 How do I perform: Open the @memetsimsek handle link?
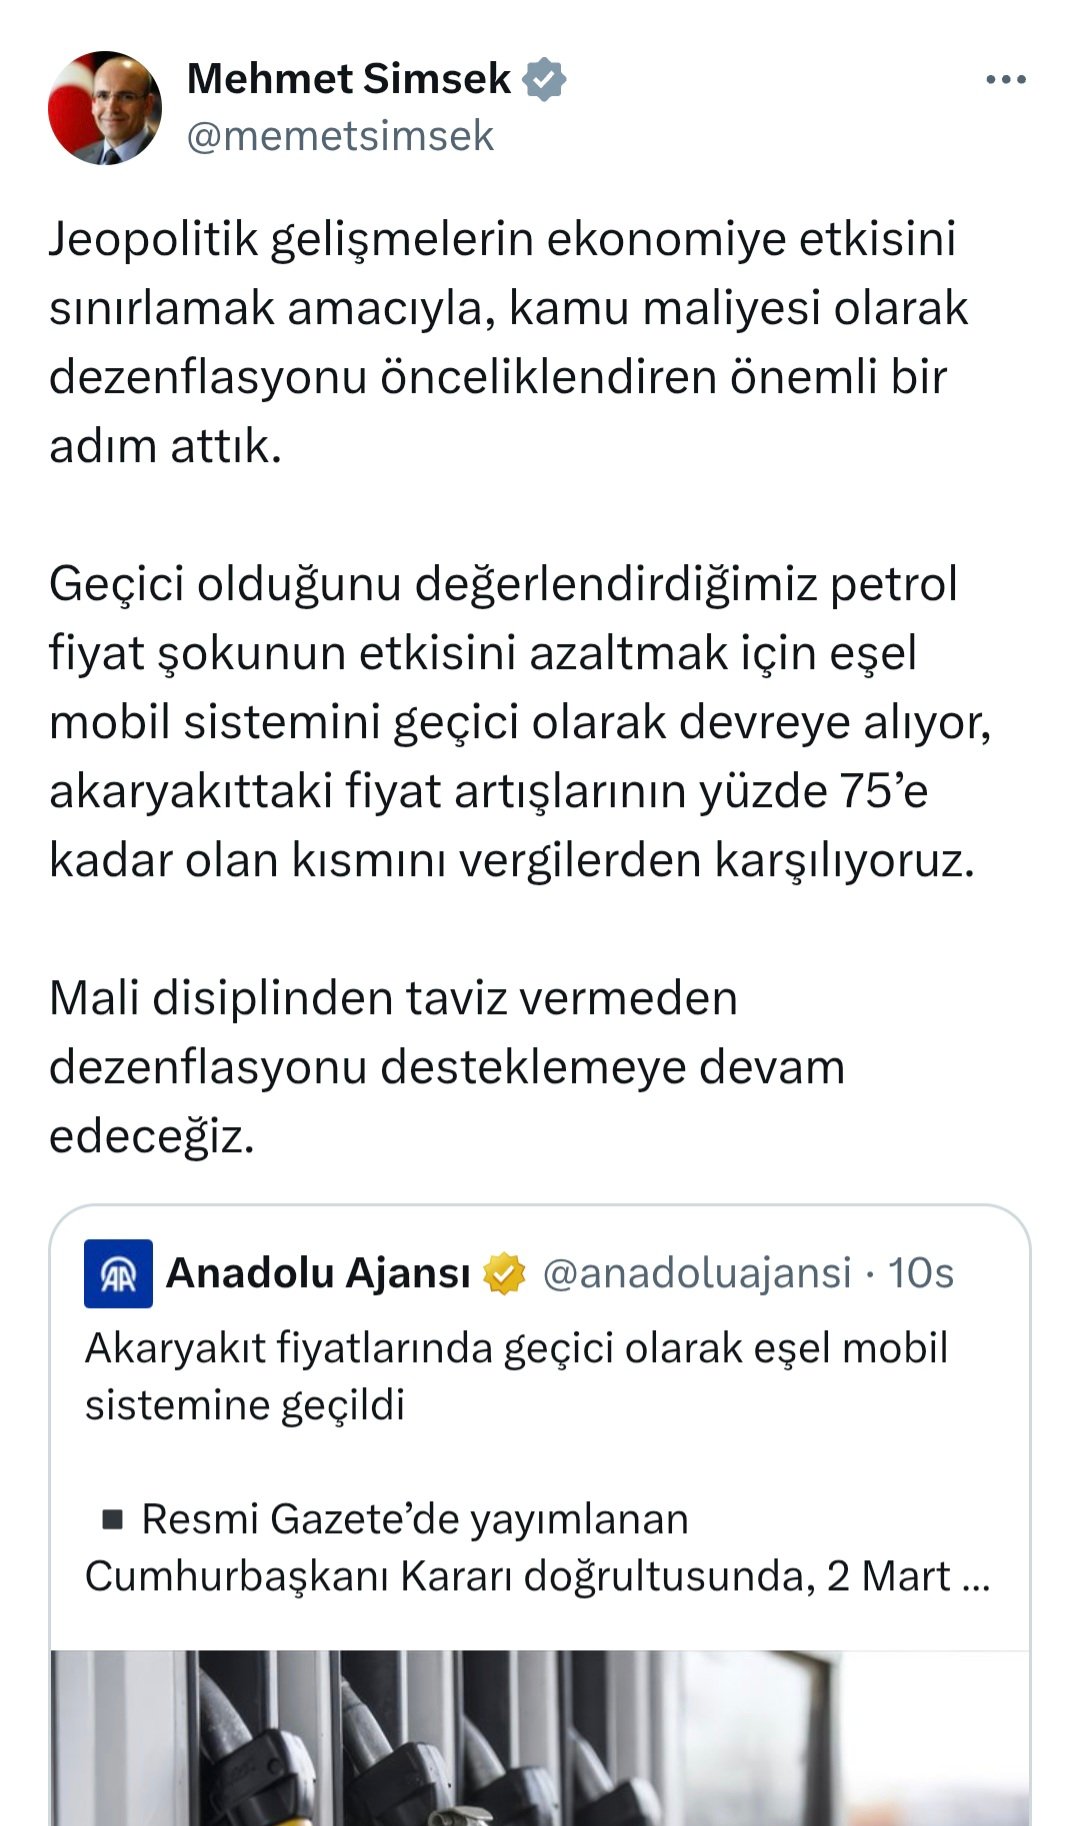340,136
